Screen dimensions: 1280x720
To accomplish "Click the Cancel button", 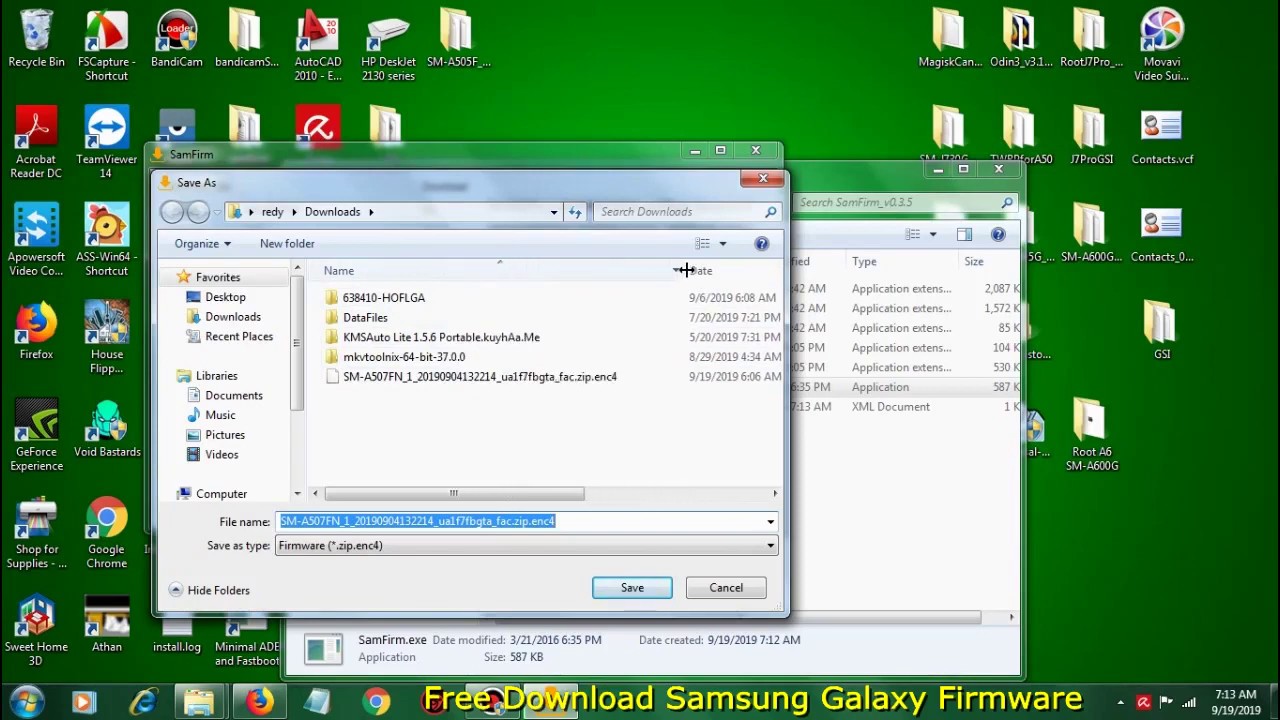I will (726, 588).
